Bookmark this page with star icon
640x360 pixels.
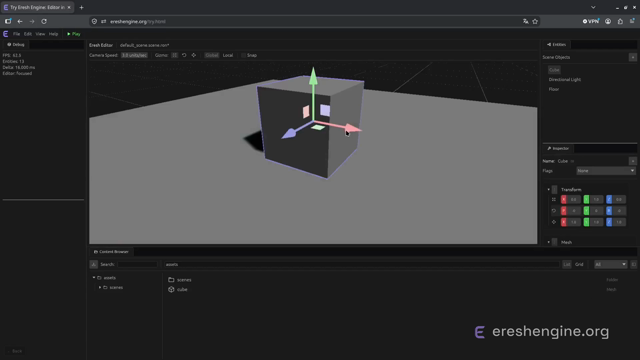click(x=535, y=21)
